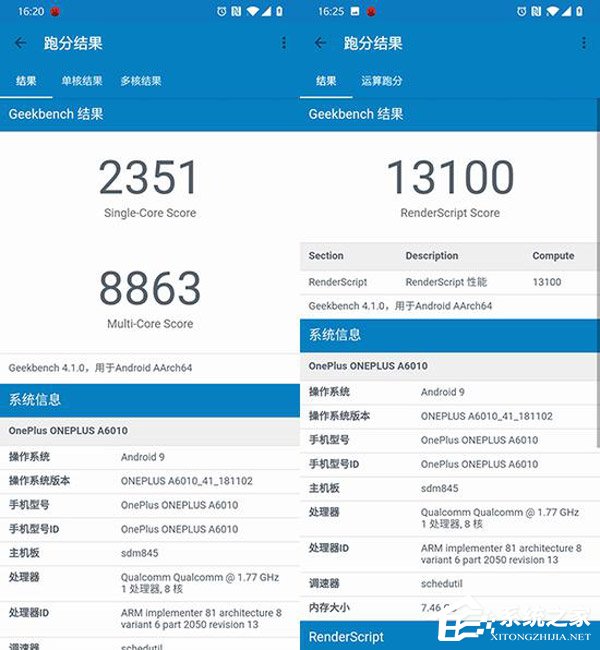This screenshot has width=600, height=650.
Task: Tap the Wi-Fi icon in right status bar
Action: coord(552,11)
